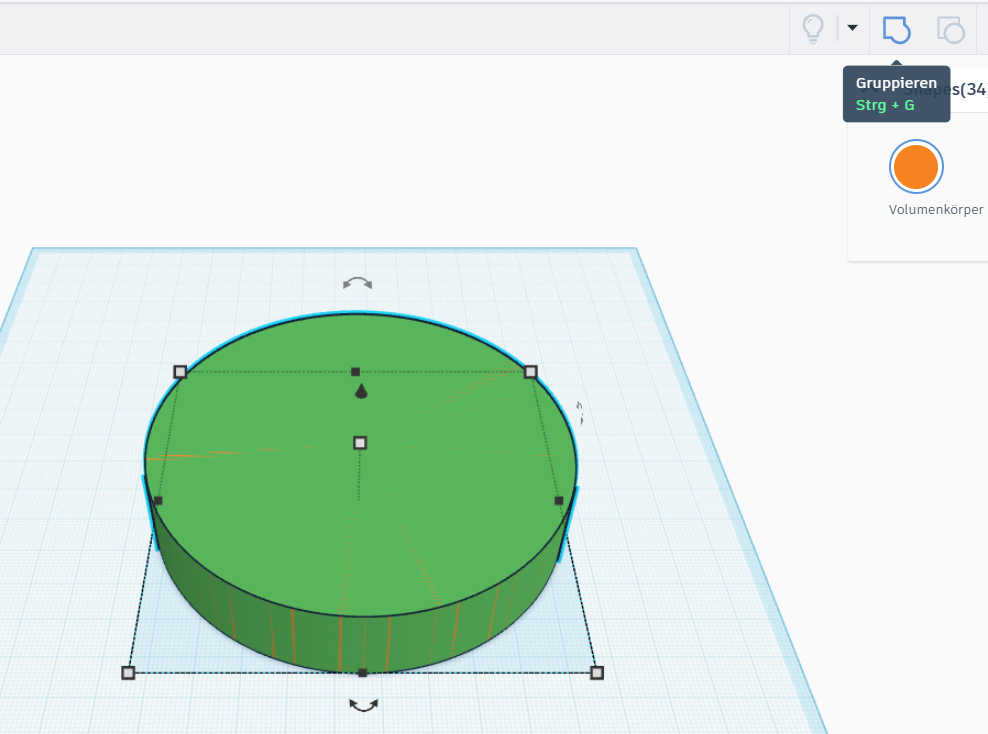Click the bottom rotation arrow handle
Viewport: 988px width, 734px height.
coord(364,706)
